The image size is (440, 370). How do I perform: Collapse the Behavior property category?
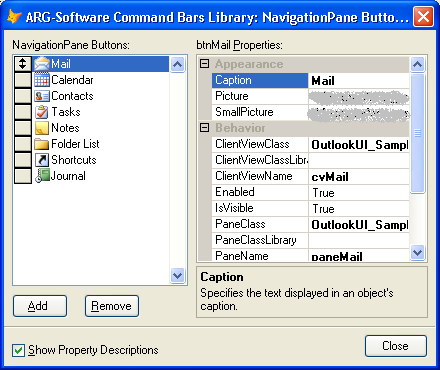click(204, 127)
